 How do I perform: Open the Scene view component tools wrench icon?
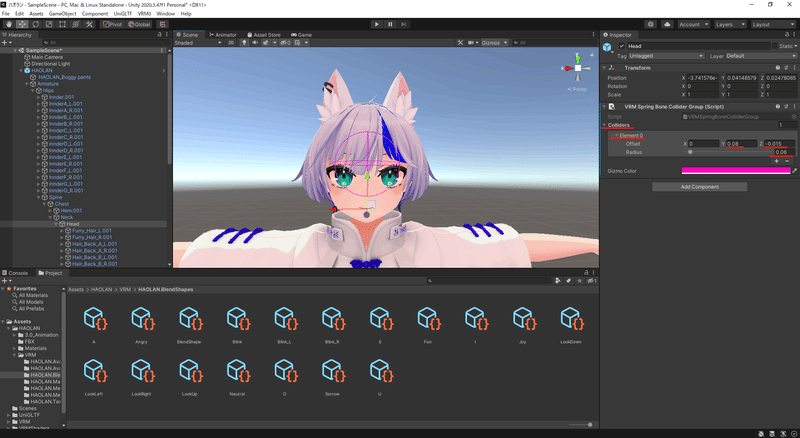tap(460, 42)
